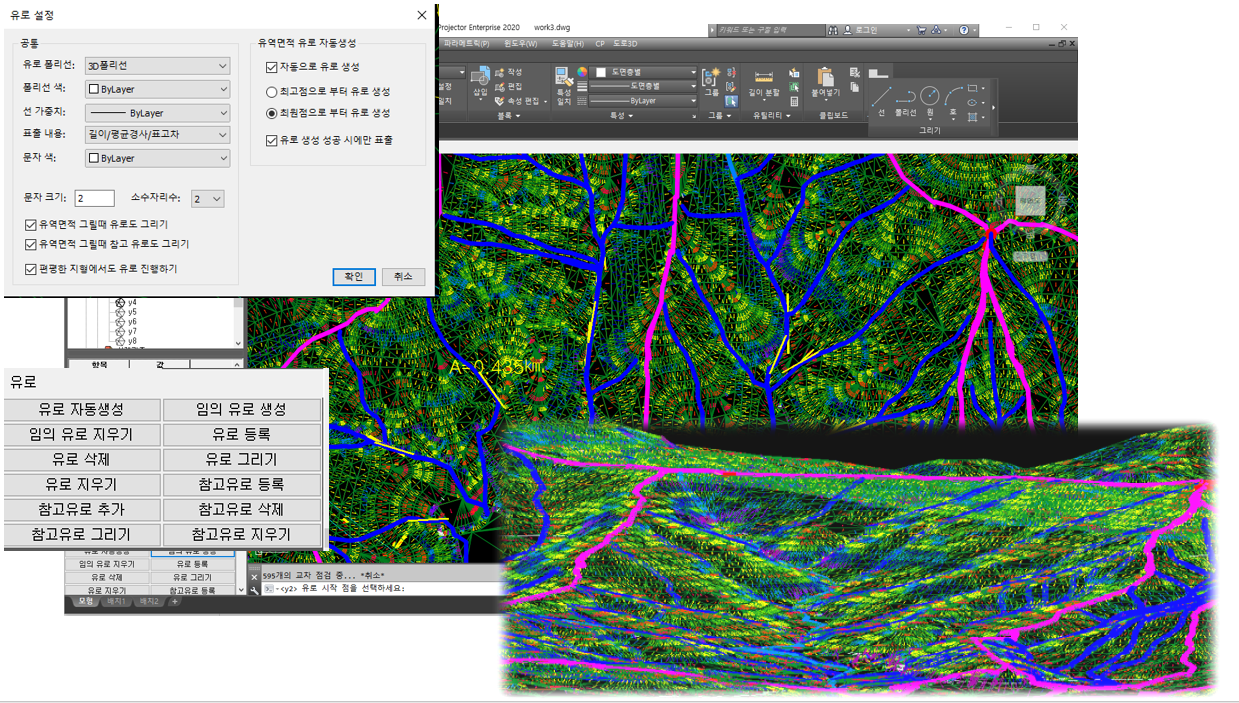Toggle 유로 생성 성공 시에만 표출 checkbox

[272, 141]
